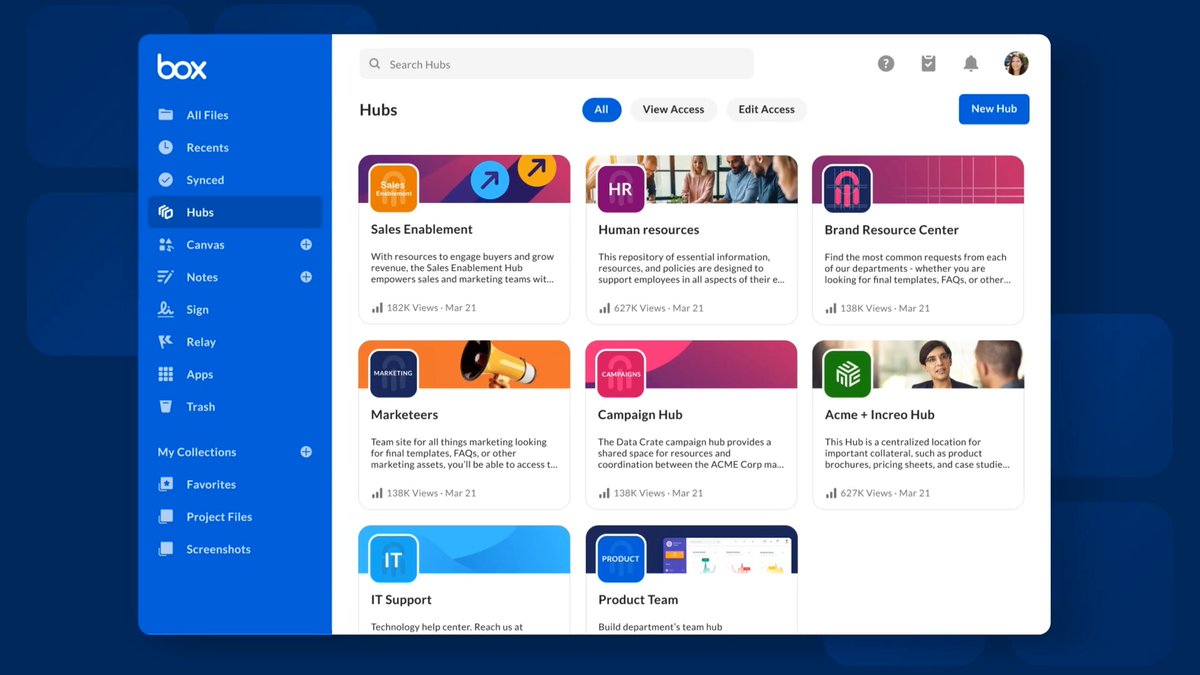Click the Favorites collection icon
This screenshot has width=1200, height=675.
point(166,484)
